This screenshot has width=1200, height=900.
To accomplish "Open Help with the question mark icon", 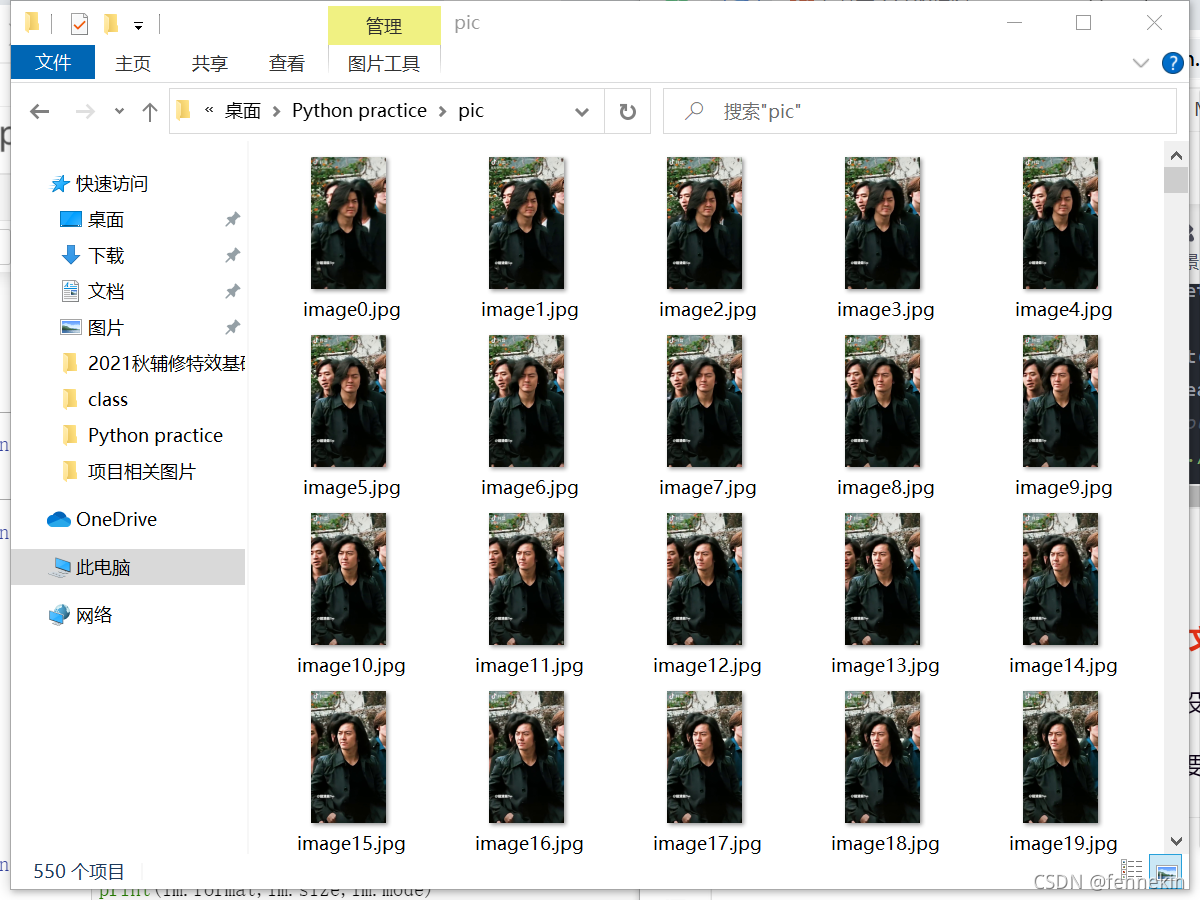I will pyautogui.click(x=1173, y=63).
